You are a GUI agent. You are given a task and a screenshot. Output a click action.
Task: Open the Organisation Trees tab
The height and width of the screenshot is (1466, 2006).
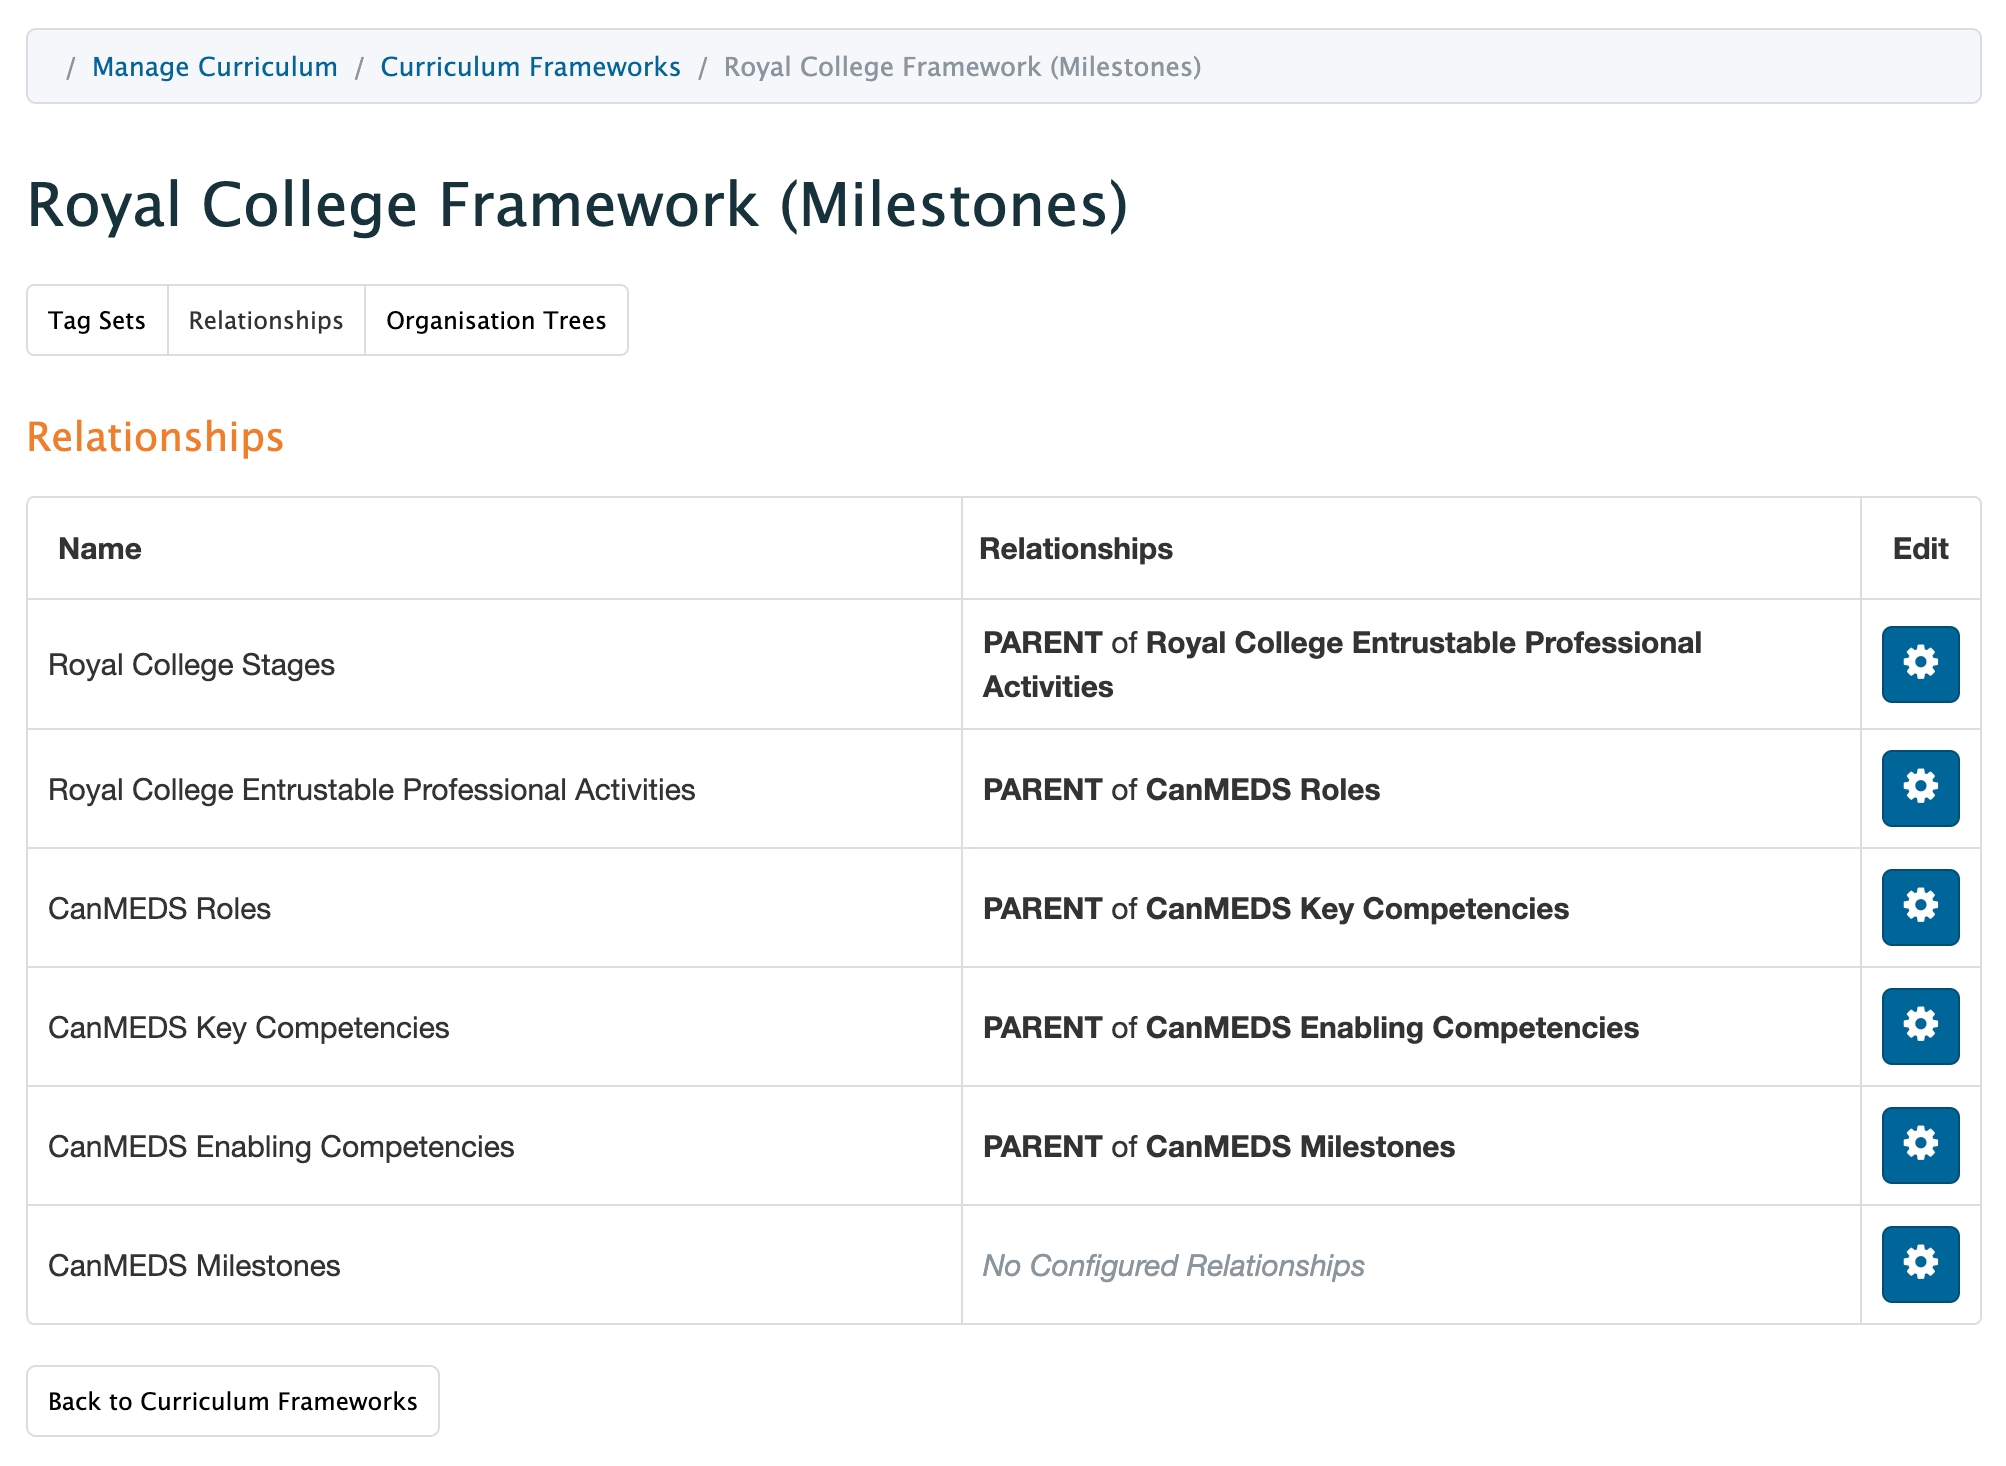496,320
